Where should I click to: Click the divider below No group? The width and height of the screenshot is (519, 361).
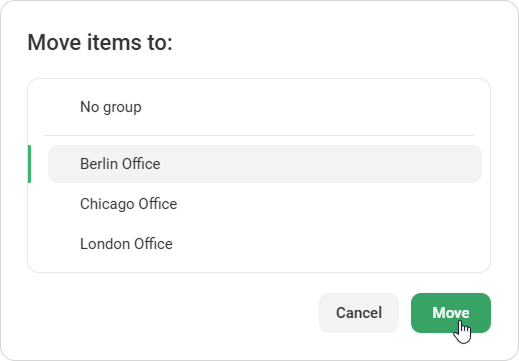[x=259, y=135]
